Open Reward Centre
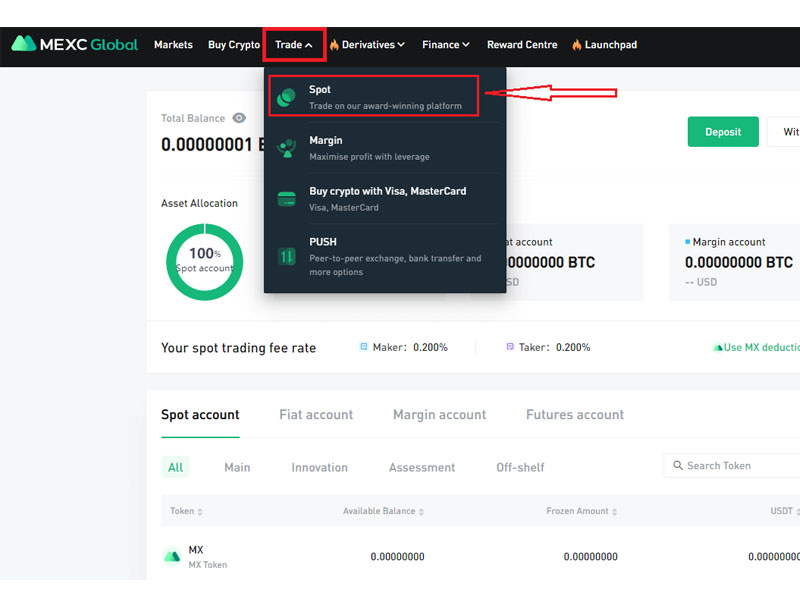800x600 pixels. 522,45
